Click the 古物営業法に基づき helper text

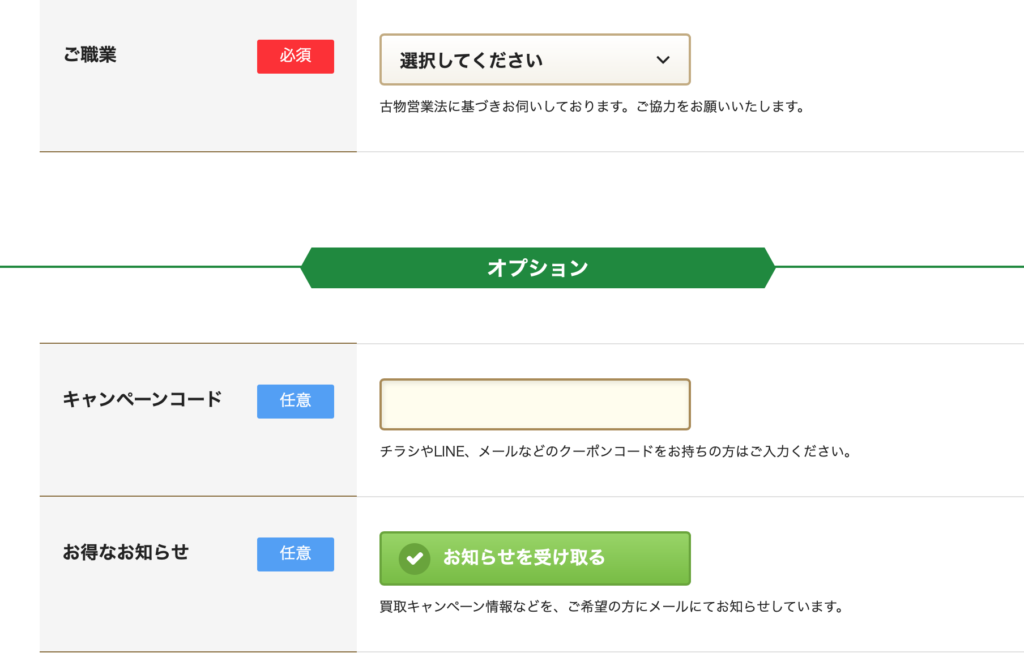point(592,106)
